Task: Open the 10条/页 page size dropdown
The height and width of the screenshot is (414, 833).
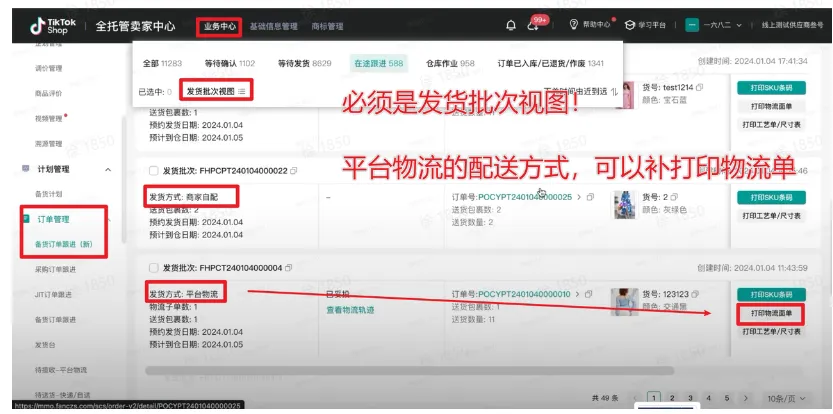Action: [786, 398]
